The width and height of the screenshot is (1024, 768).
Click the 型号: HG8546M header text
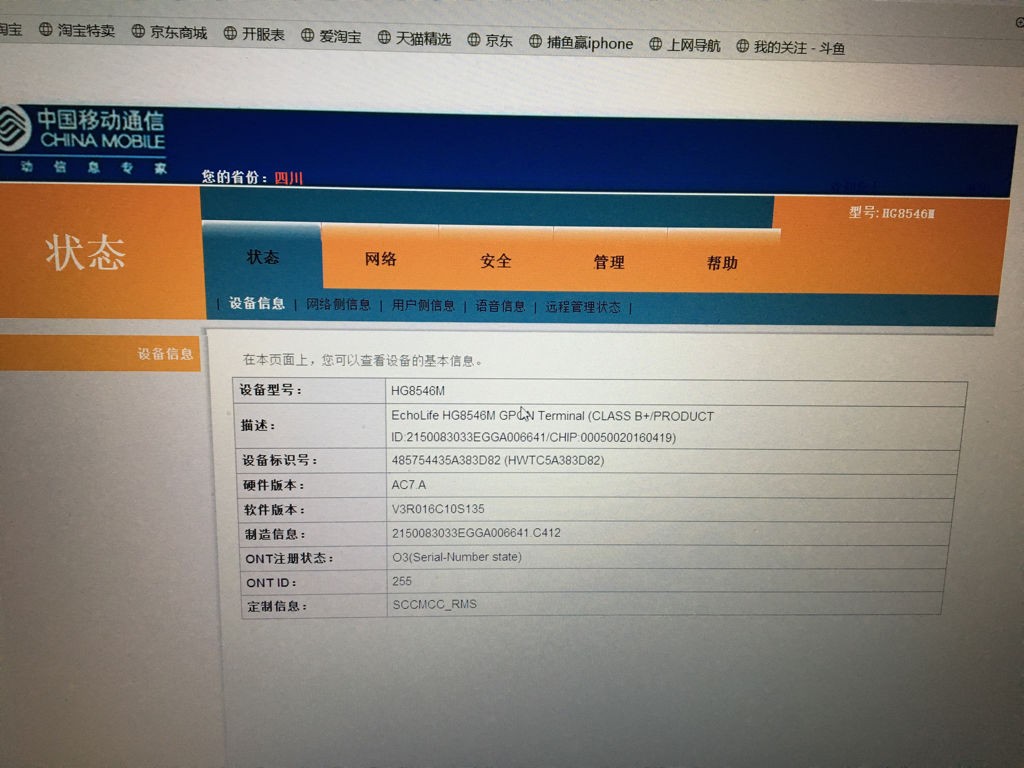891,213
